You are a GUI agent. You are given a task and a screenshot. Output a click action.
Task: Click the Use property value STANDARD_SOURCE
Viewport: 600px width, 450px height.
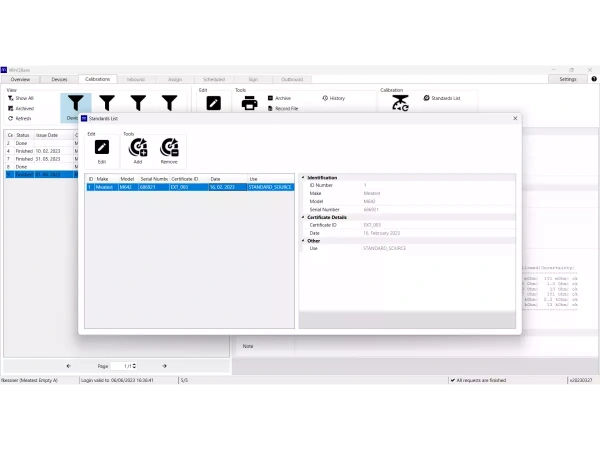point(438,248)
